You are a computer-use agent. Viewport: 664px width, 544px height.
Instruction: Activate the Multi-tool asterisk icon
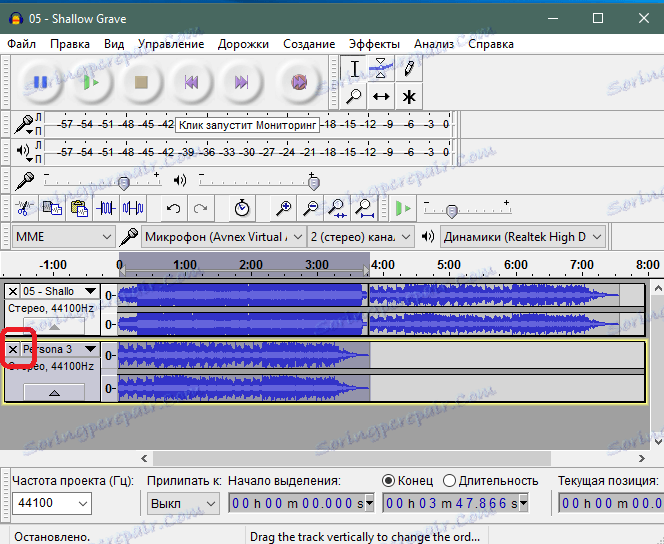[x=409, y=97]
